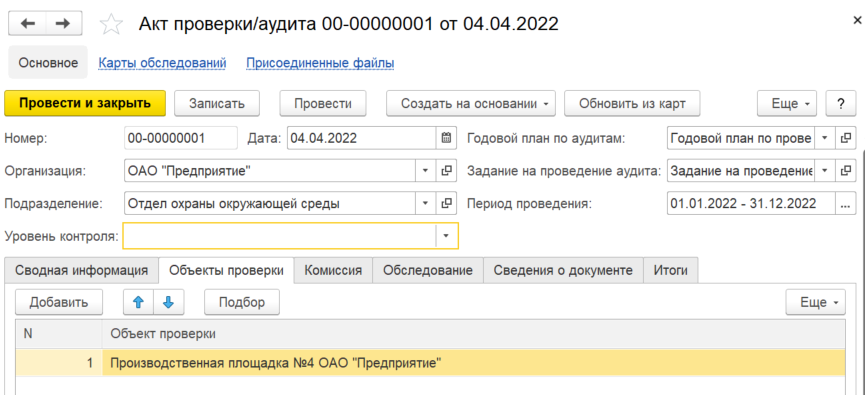Select the Производственная площадка №4 row

[430, 363]
